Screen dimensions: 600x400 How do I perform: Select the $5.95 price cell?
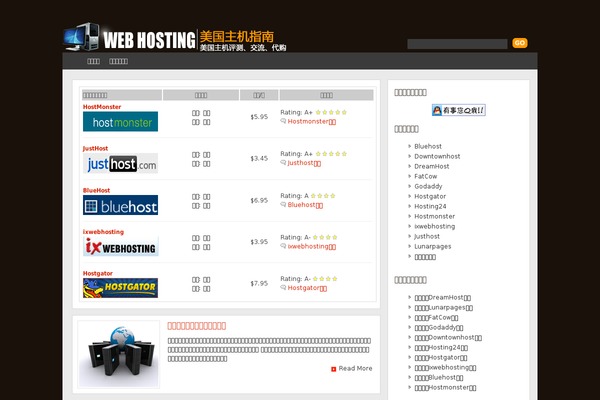tap(259, 117)
